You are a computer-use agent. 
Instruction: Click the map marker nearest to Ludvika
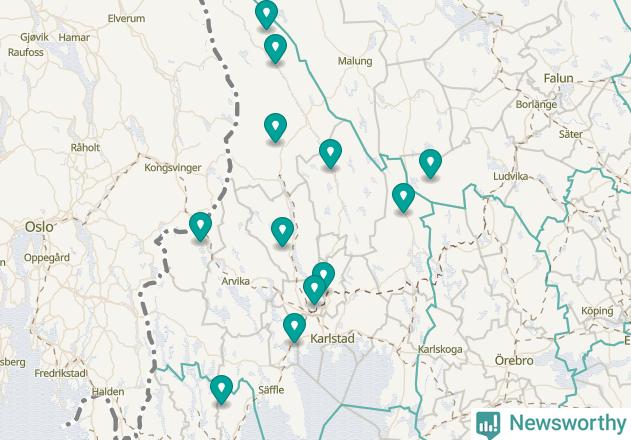pyautogui.click(x=430, y=162)
